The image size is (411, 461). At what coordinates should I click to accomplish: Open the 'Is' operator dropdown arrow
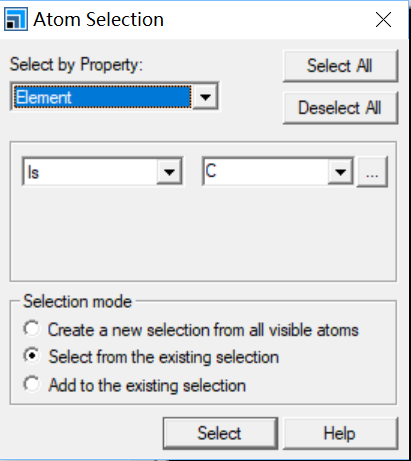tap(169, 172)
